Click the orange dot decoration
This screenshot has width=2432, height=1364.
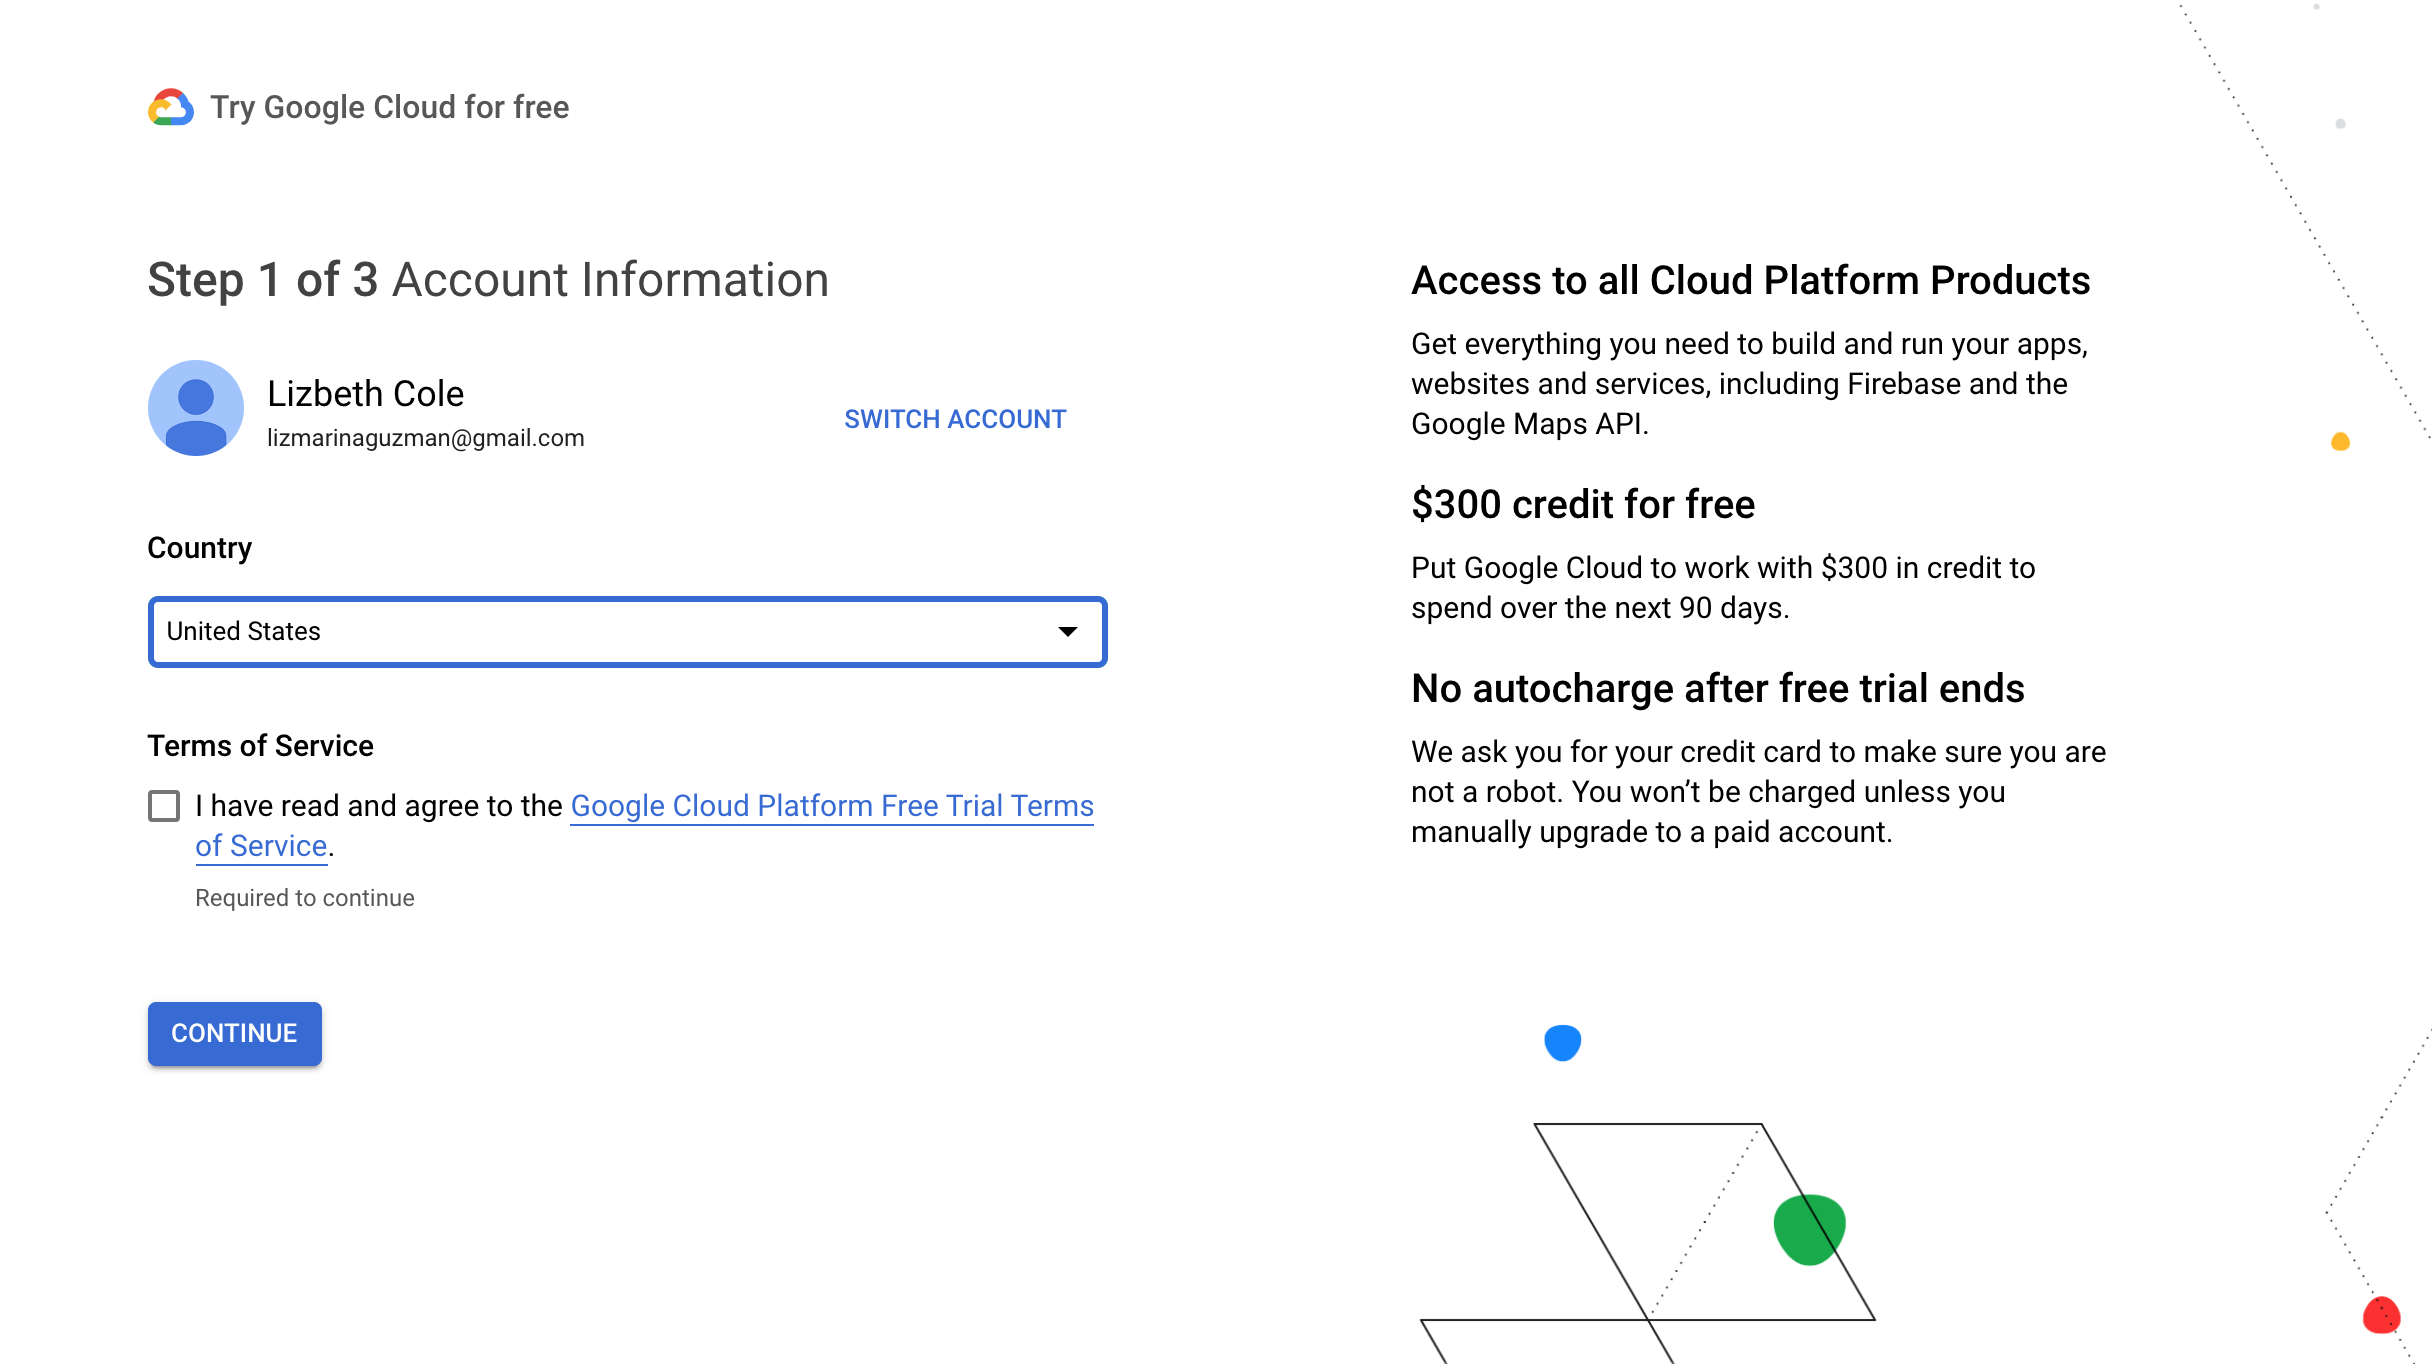2340,442
